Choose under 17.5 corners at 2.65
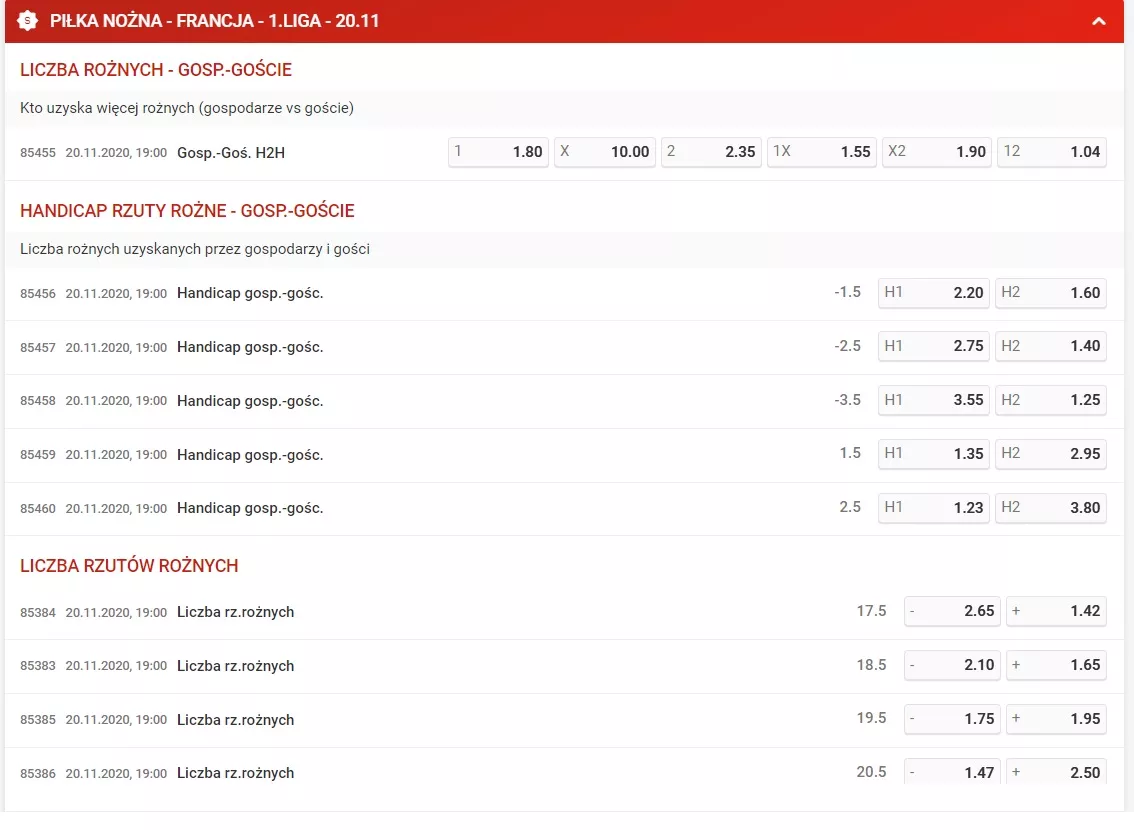1134x830 pixels. (952, 611)
